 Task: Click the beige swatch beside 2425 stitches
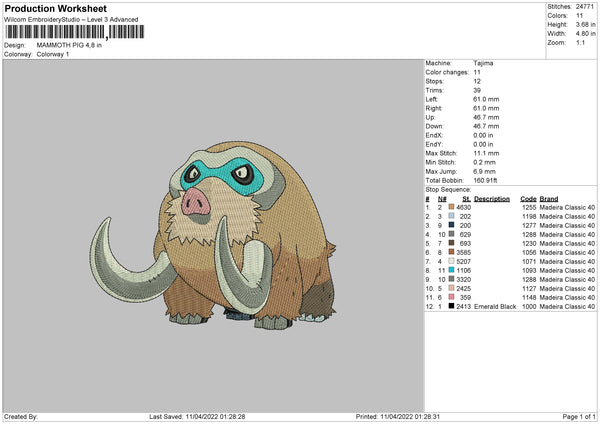[451, 288]
